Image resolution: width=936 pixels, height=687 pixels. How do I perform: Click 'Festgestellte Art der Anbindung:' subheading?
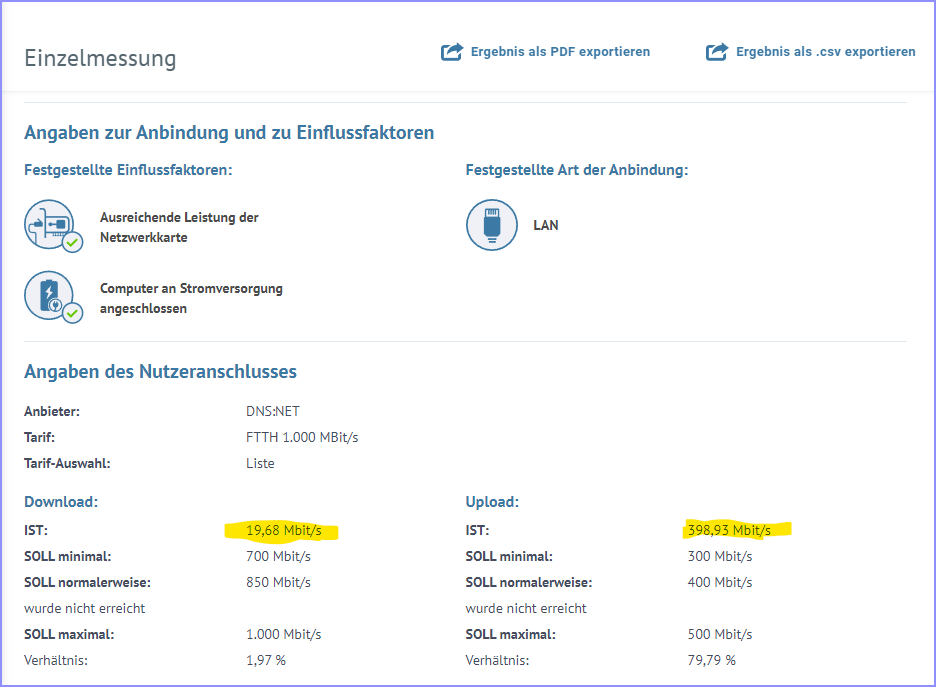click(577, 170)
